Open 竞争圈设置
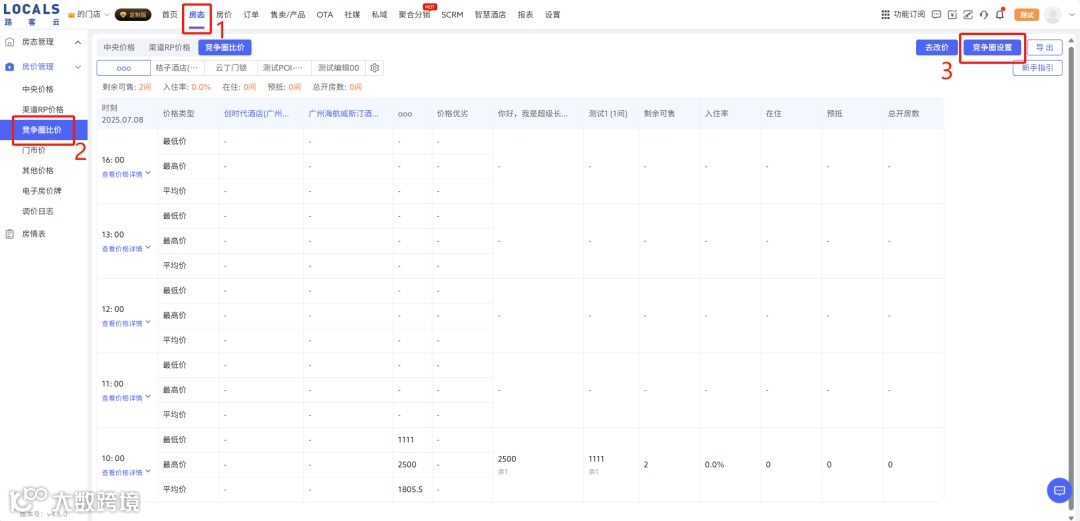Image resolution: width=1080 pixels, height=521 pixels. (x=992, y=48)
